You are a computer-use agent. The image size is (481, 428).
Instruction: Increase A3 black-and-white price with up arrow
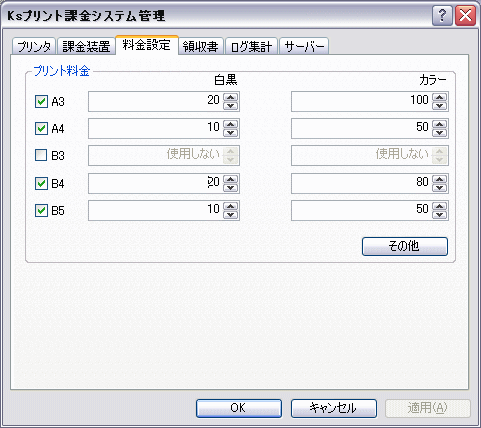(230, 97)
